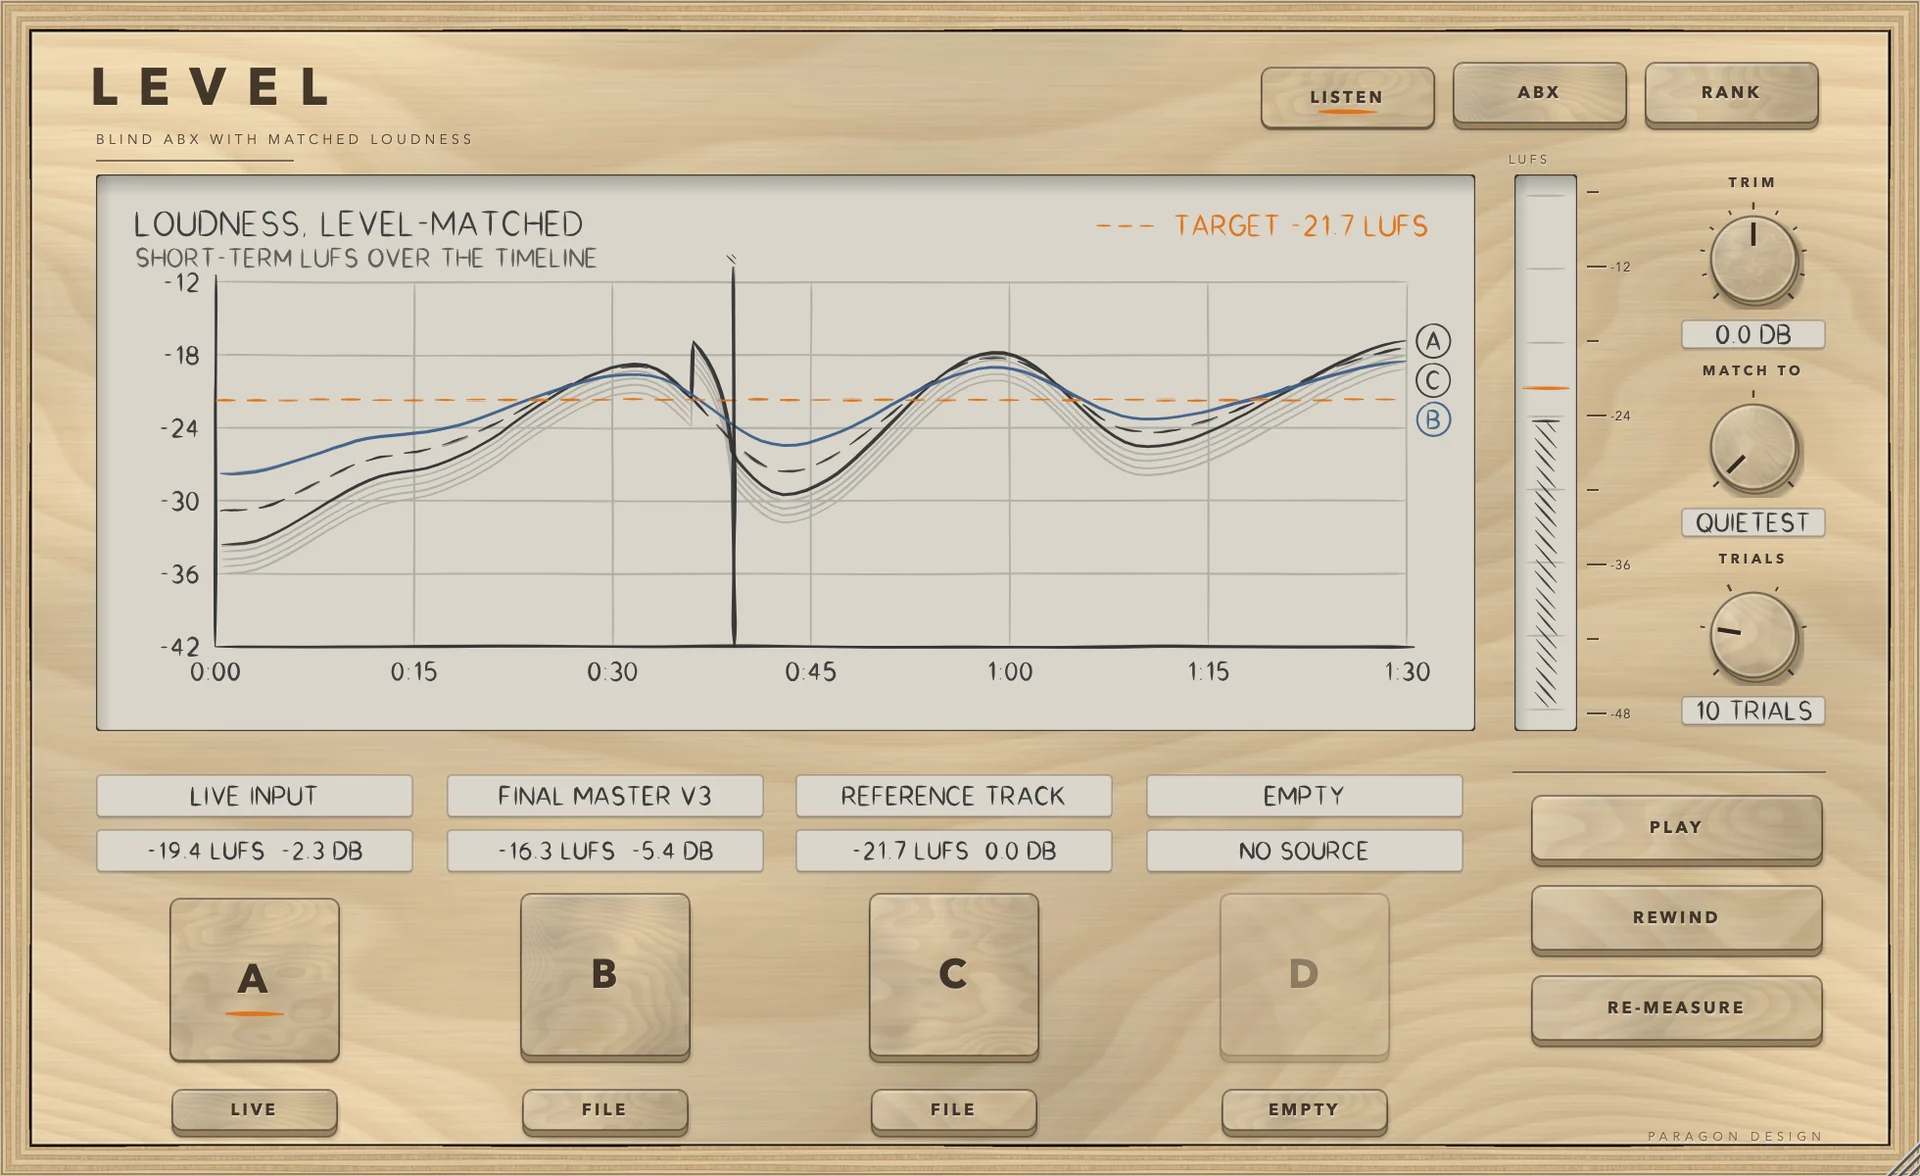Click the LEVEL plugin title logo
This screenshot has height=1176, width=1920.
[210, 88]
